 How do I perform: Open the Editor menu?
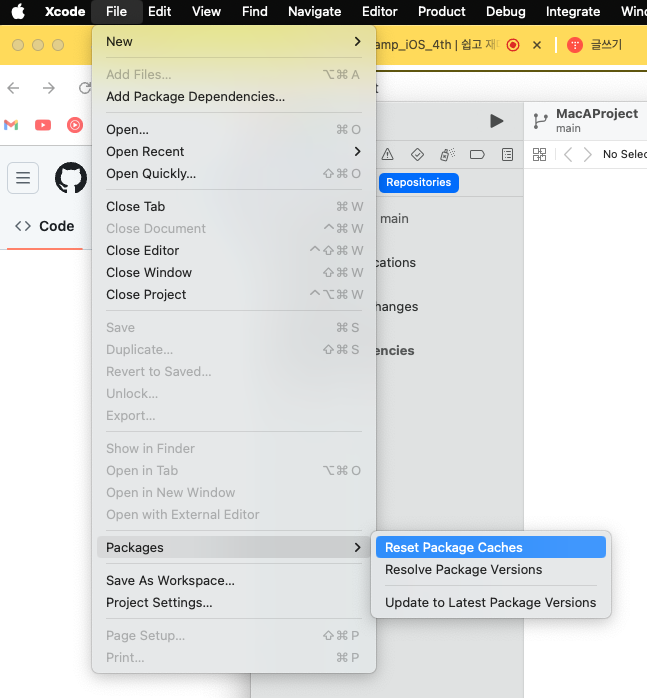(379, 12)
